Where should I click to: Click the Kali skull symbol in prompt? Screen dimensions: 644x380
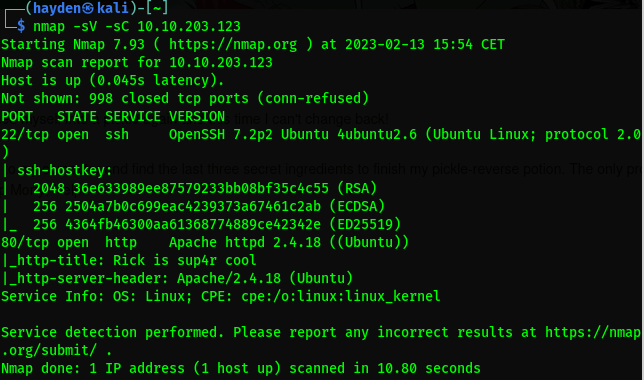87,8
